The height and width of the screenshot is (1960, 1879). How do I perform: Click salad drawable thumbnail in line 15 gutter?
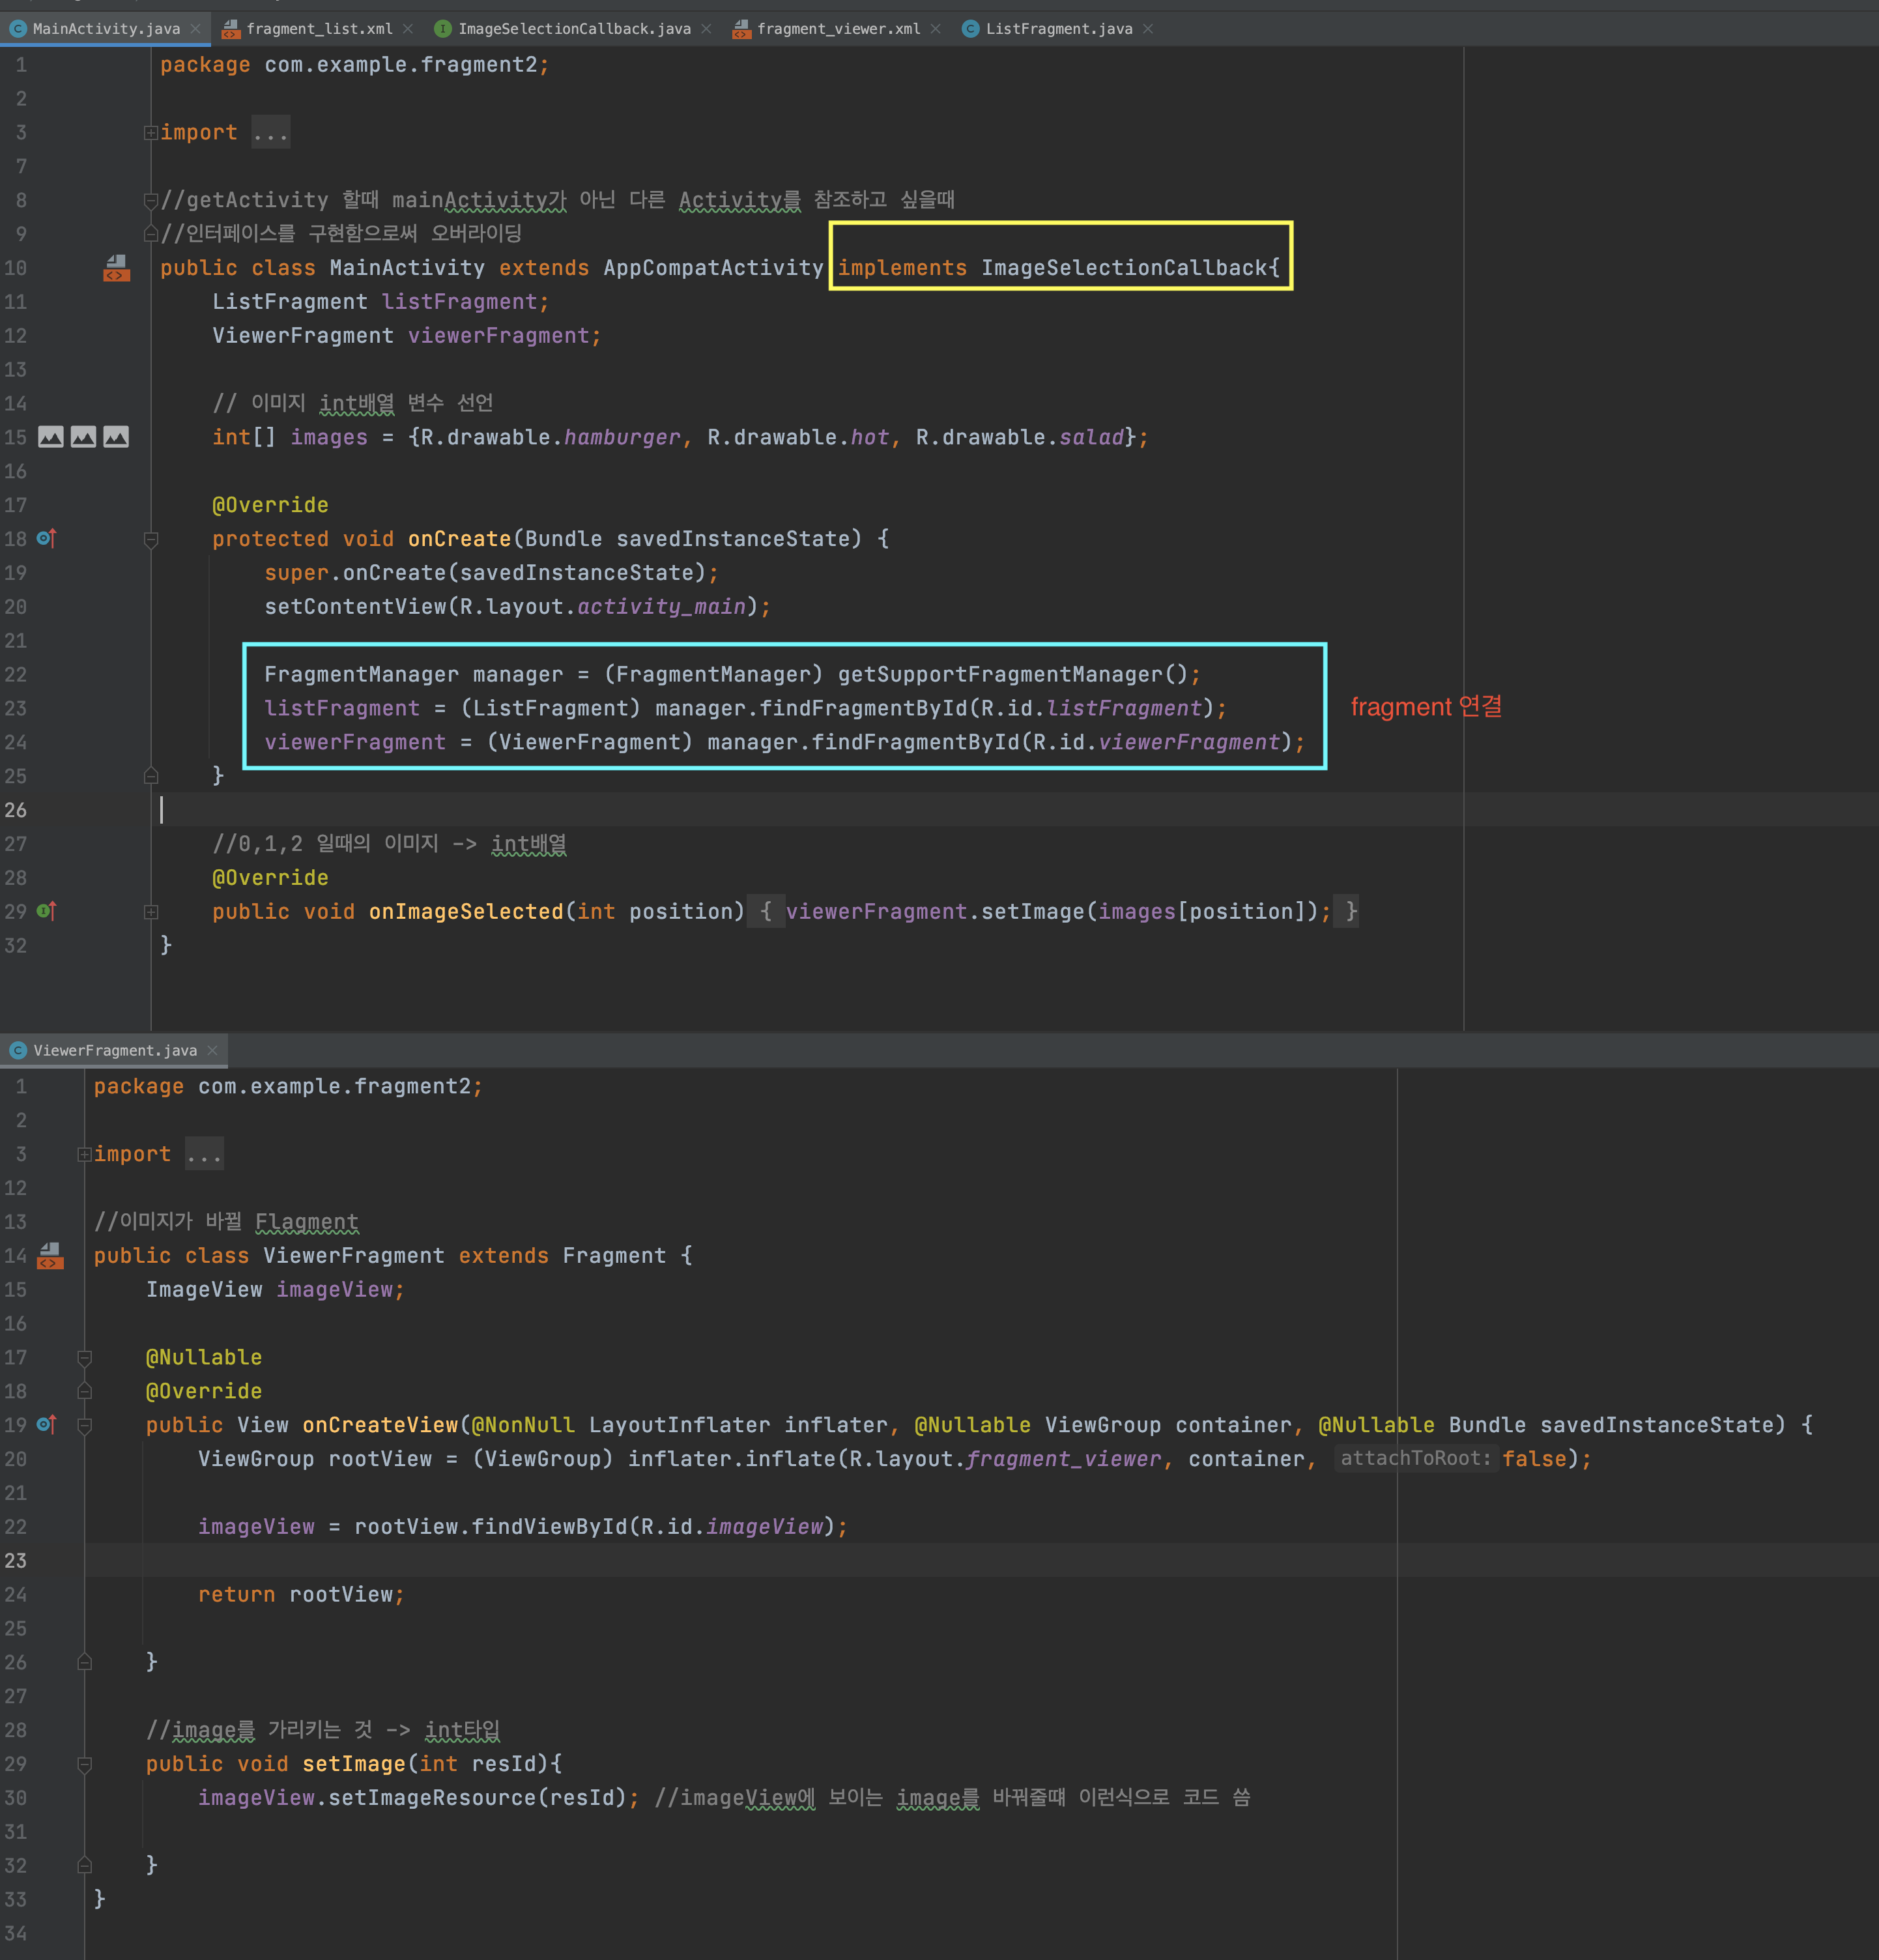click(116, 437)
